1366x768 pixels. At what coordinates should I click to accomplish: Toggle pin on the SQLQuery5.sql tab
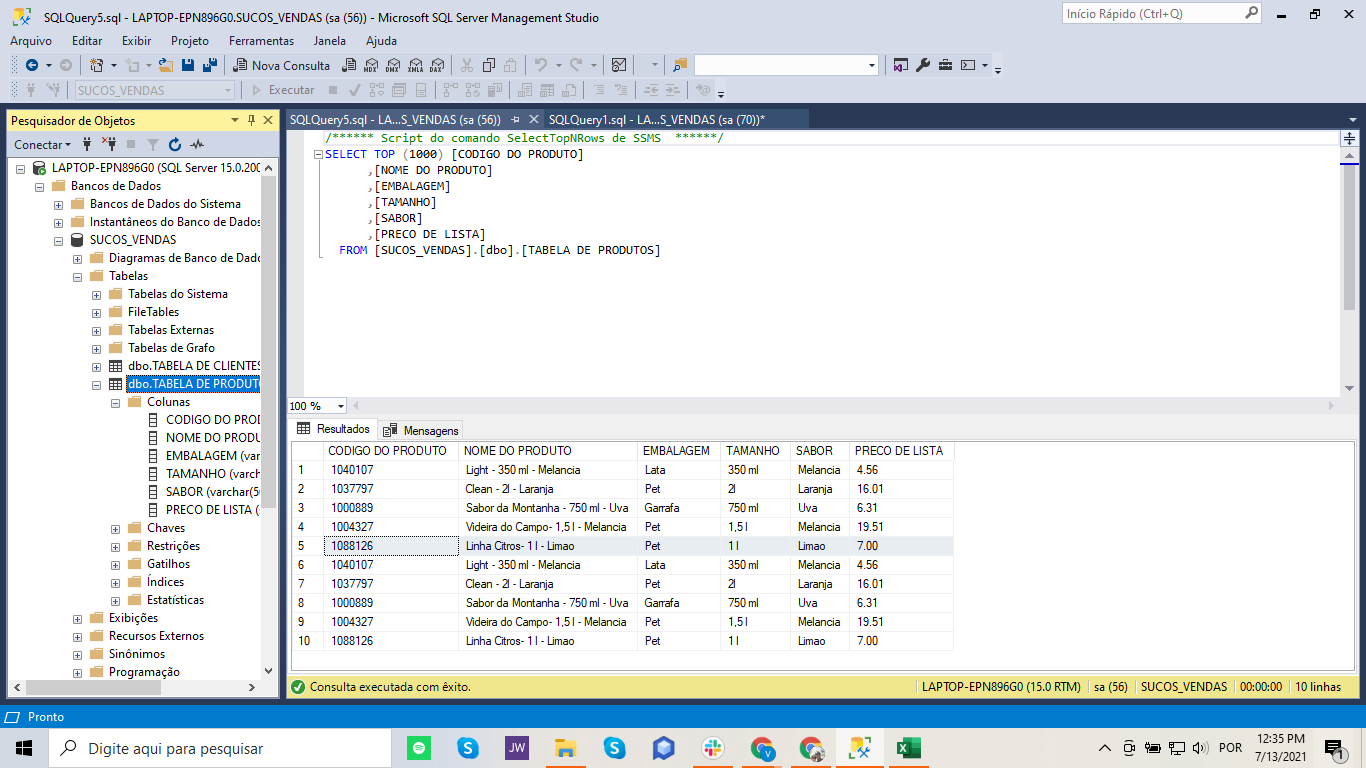click(x=516, y=119)
